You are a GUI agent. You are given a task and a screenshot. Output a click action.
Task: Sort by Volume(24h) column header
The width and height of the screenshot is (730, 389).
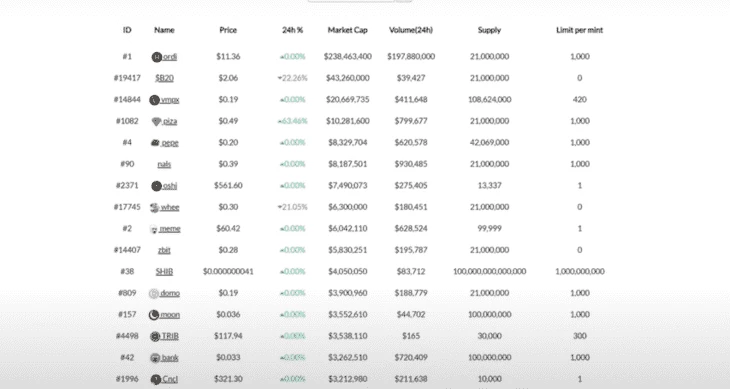point(411,30)
